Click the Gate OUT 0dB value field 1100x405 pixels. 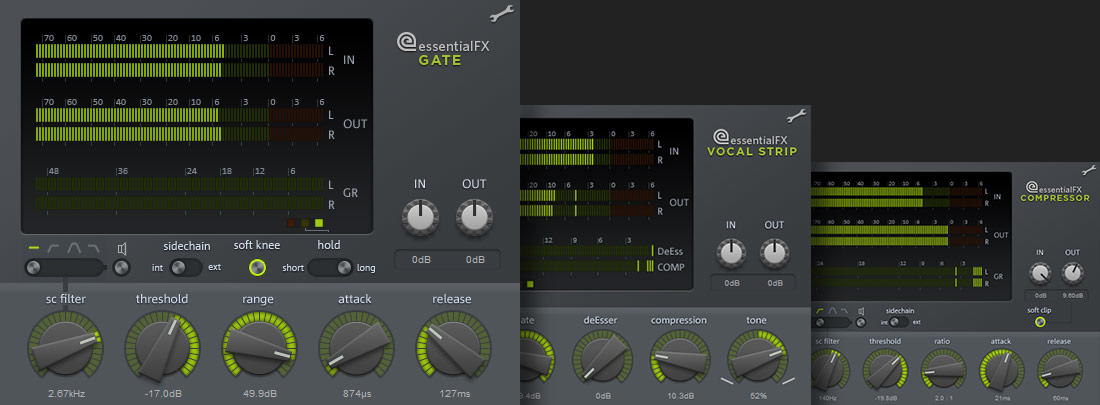476,260
